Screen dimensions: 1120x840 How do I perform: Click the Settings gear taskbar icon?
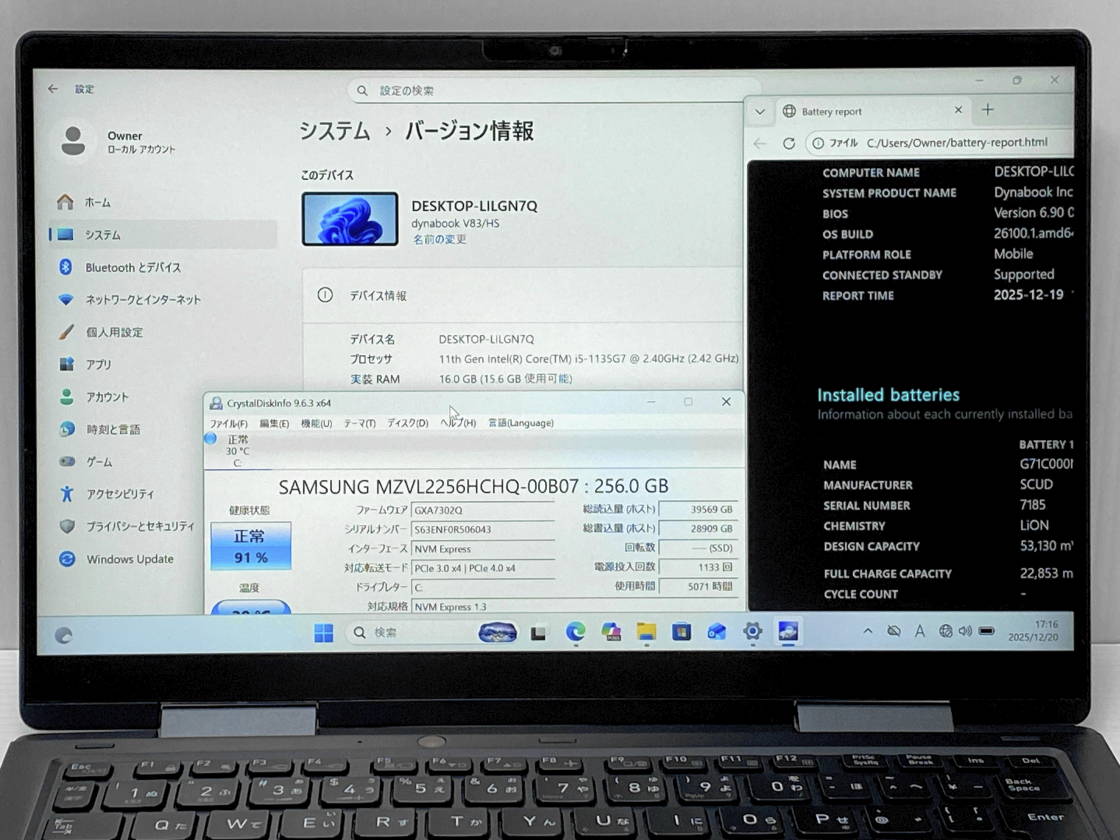(x=752, y=632)
